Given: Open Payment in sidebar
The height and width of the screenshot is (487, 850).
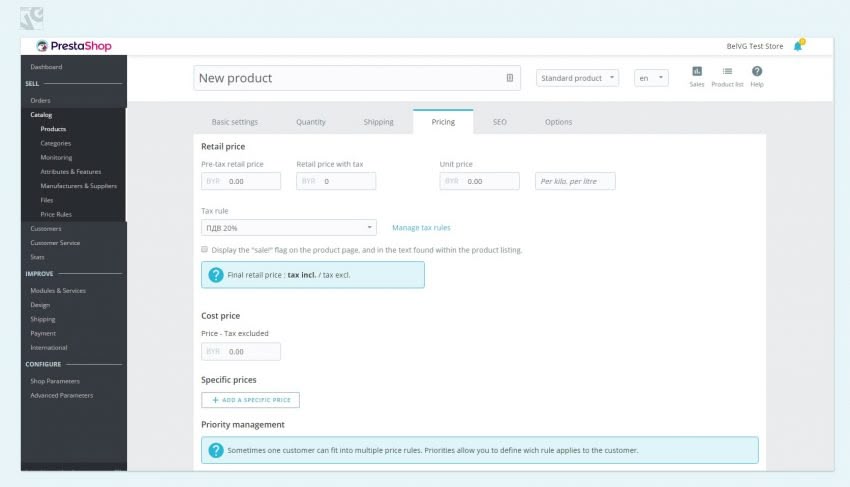Looking at the screenshot, I should [43, 334].
